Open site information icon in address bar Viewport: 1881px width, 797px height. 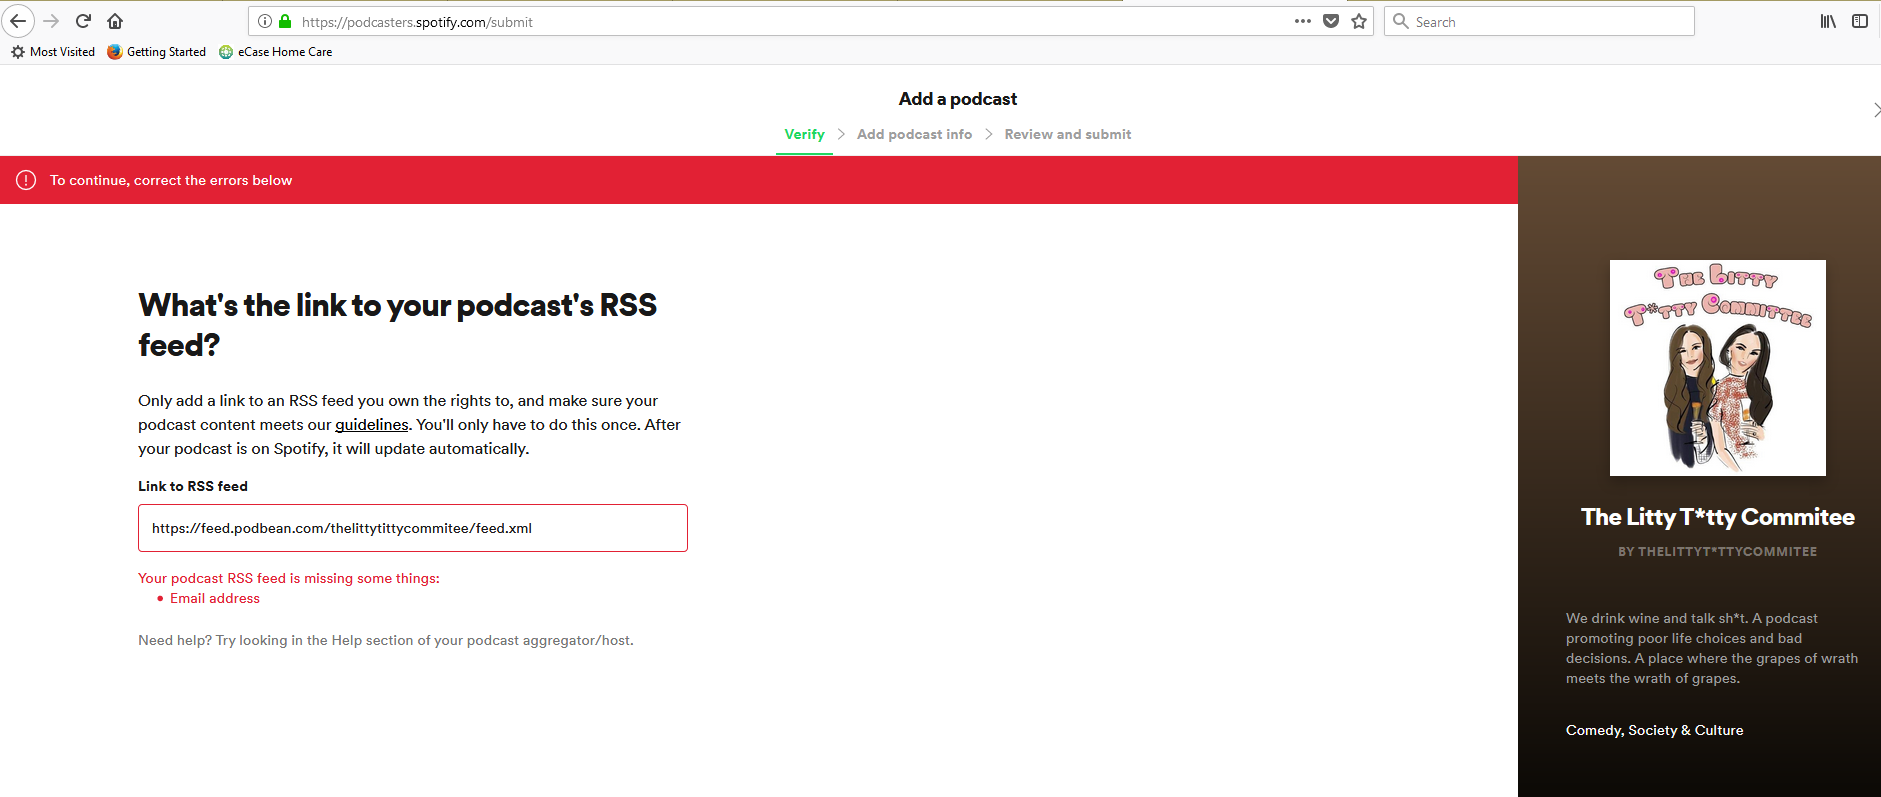pos(265,21)
